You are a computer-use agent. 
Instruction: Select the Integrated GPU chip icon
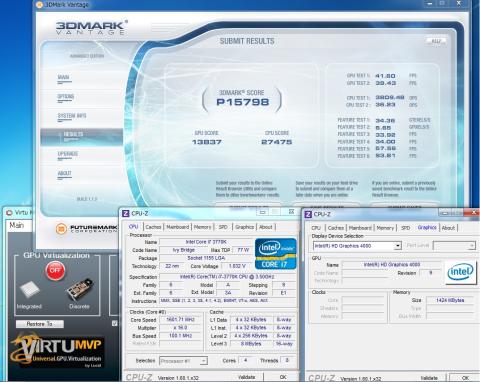click(x=29, y=290)
